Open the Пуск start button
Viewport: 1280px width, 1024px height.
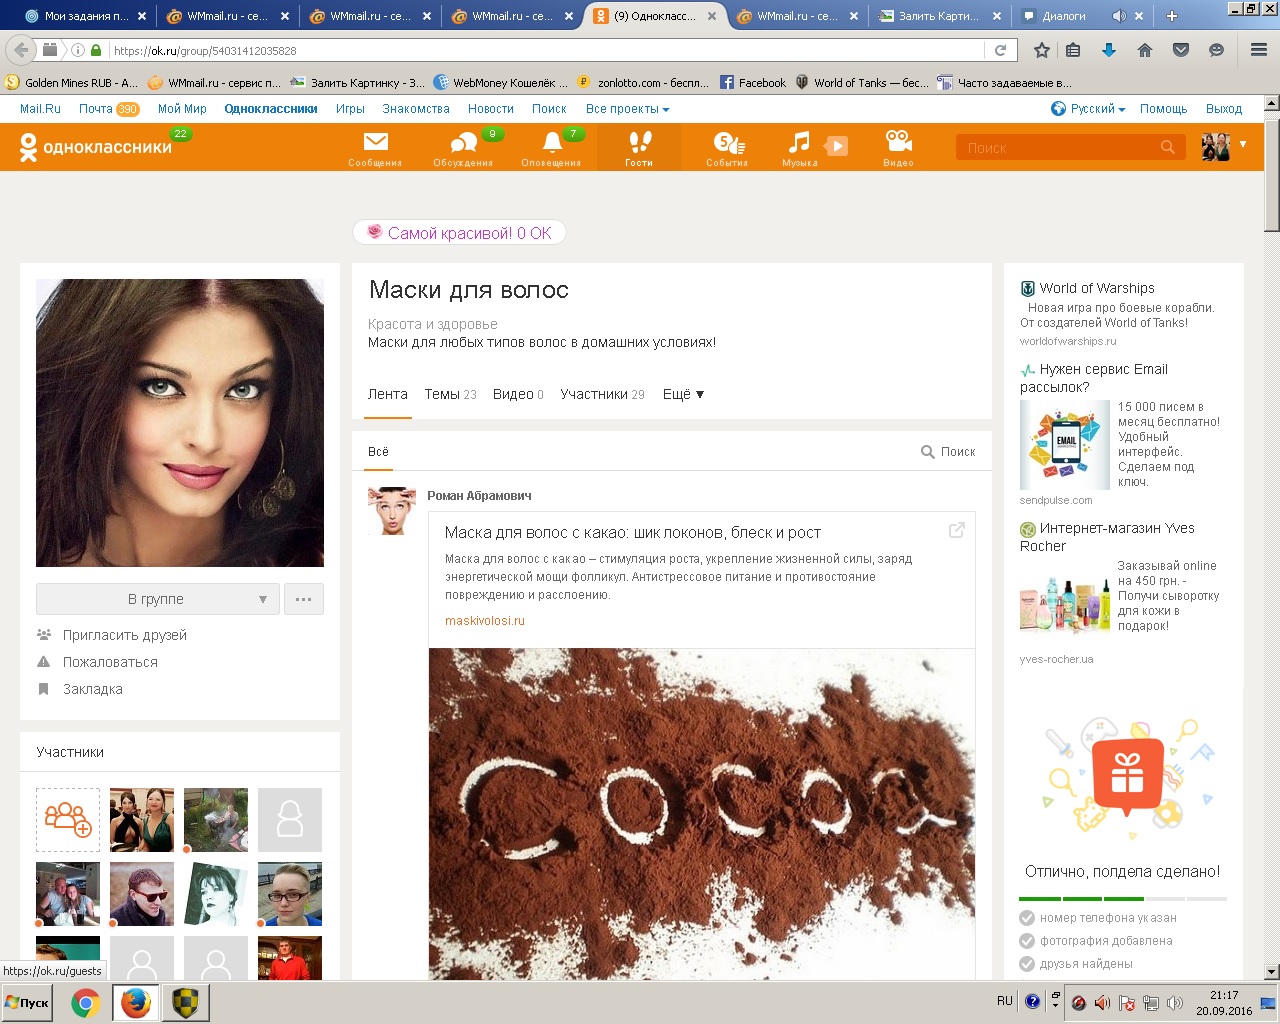point(27,1003)
